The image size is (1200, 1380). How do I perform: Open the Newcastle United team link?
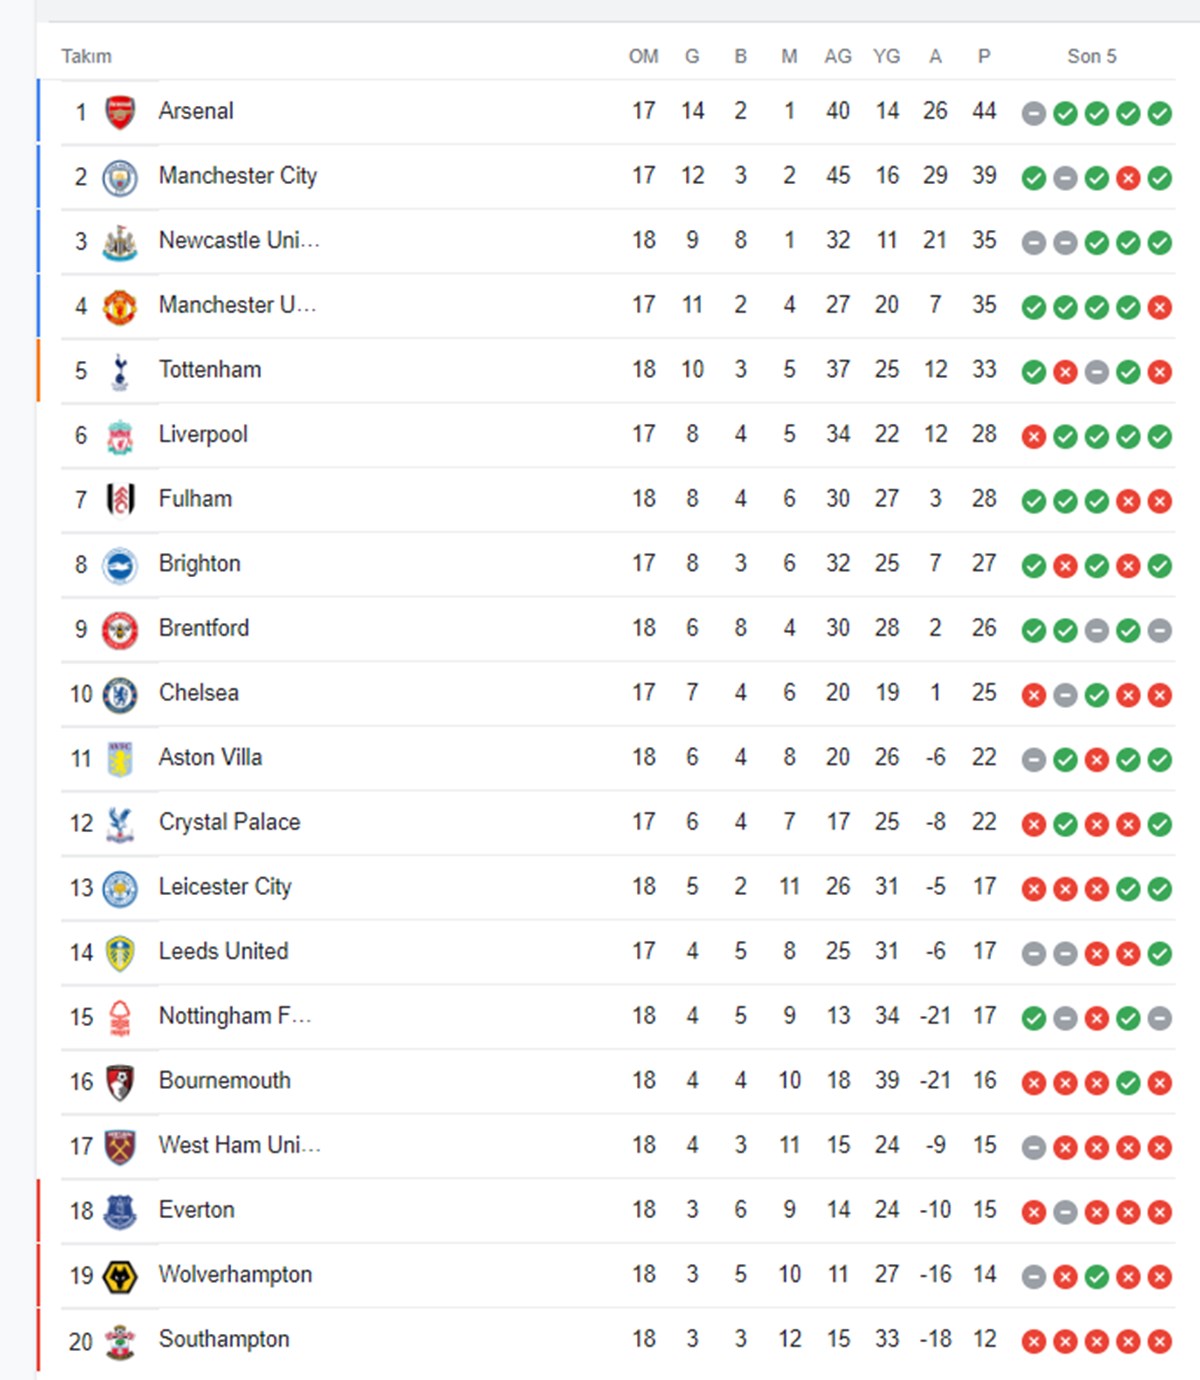click(x=239, y=240)
